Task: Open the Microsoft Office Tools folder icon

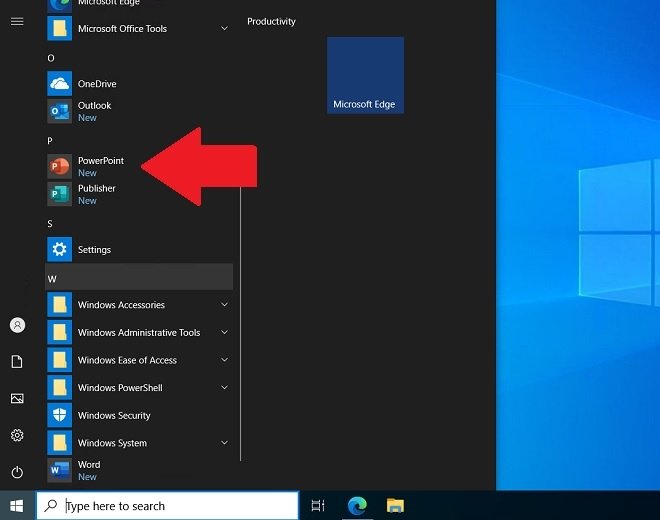Action: point(59,28)
